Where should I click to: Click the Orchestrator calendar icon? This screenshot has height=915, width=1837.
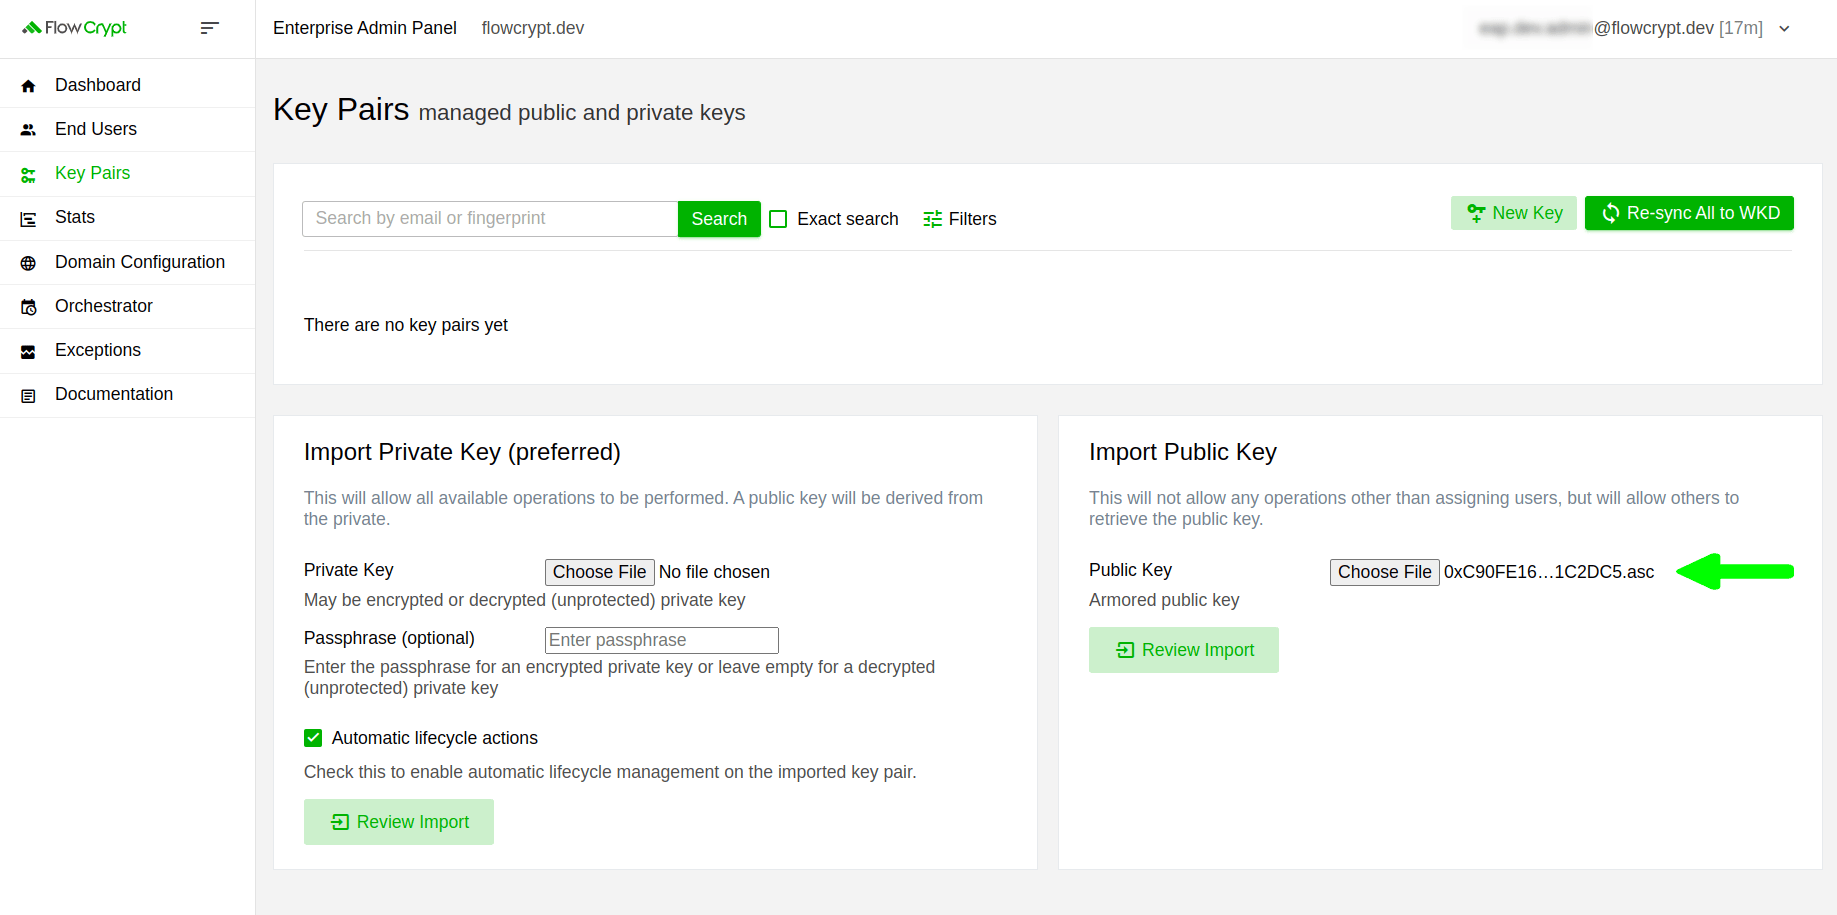tap(28, 307)
